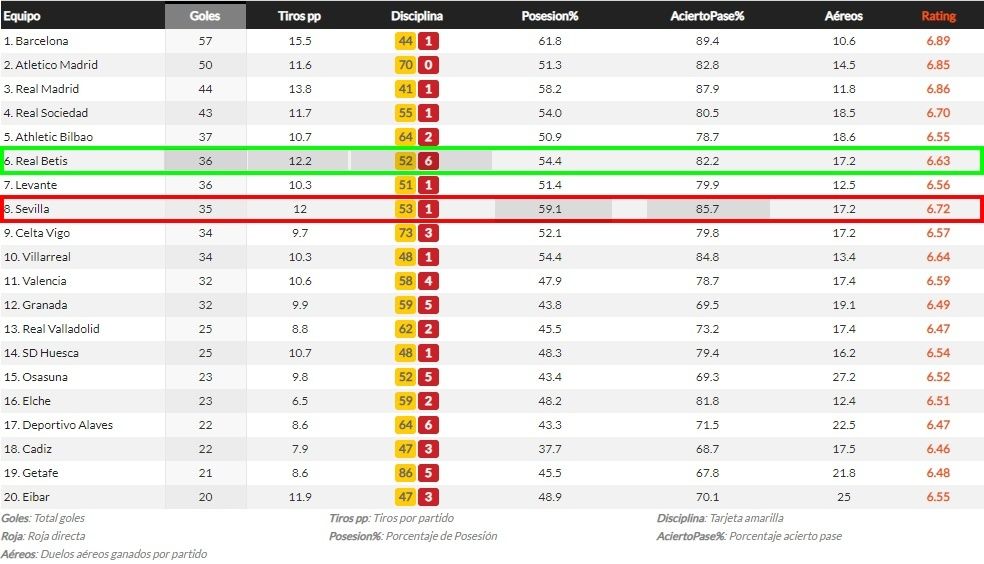This screenshot has height=564, width=984.
Task: Click Barcelona rating value 6.89
Action: coord(937,41)
